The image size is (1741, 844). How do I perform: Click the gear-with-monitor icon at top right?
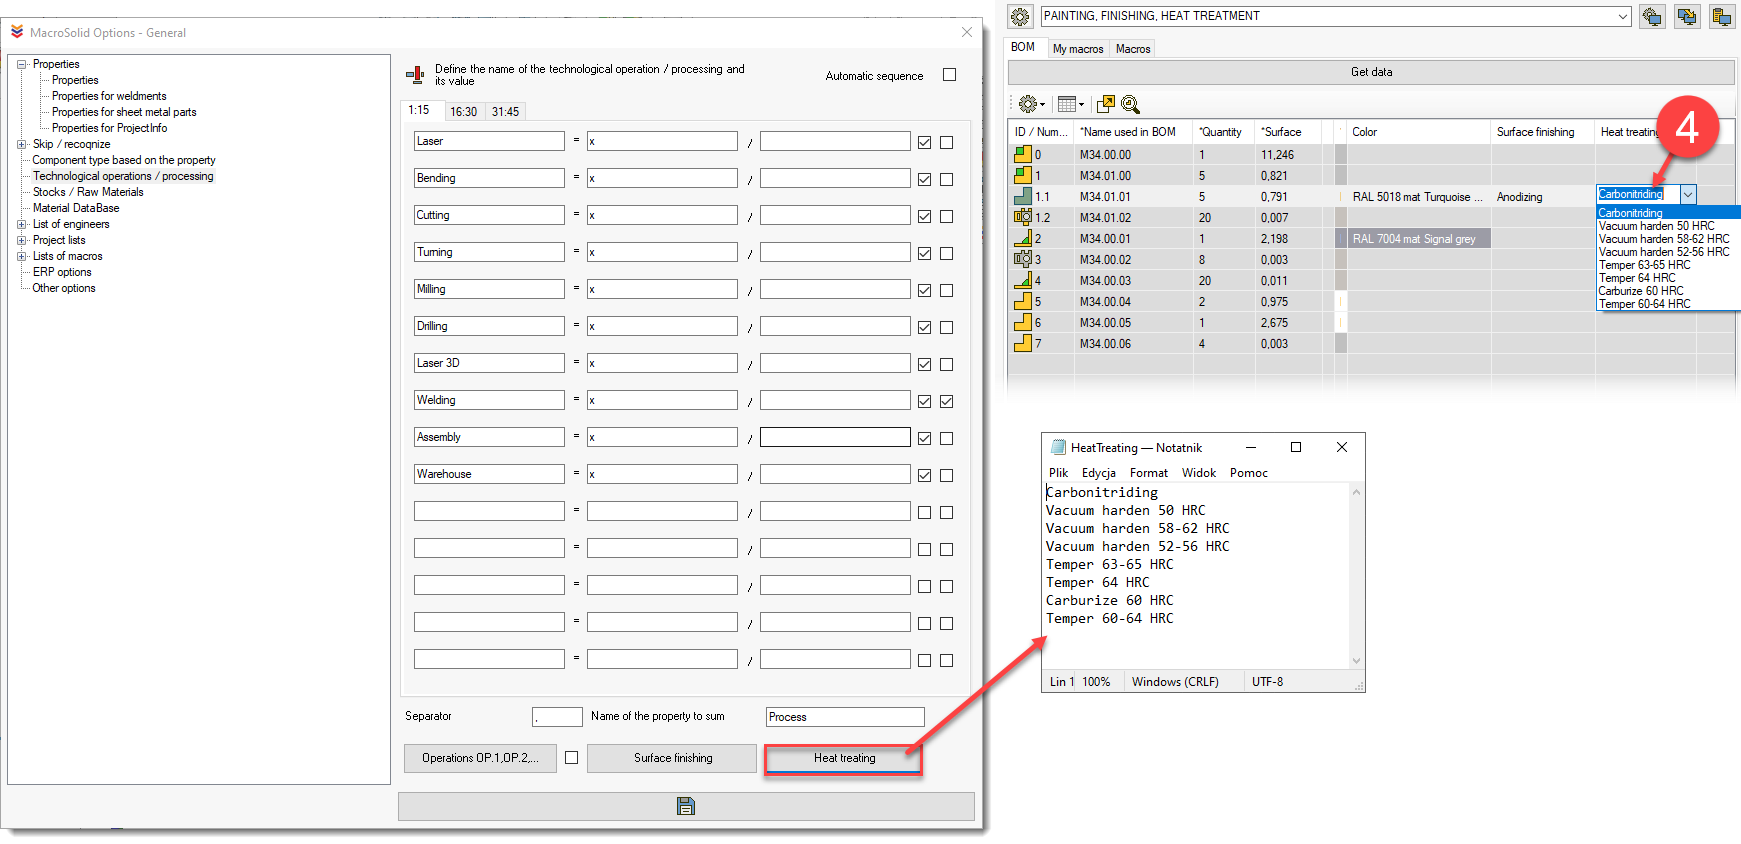coord(1652,17)
